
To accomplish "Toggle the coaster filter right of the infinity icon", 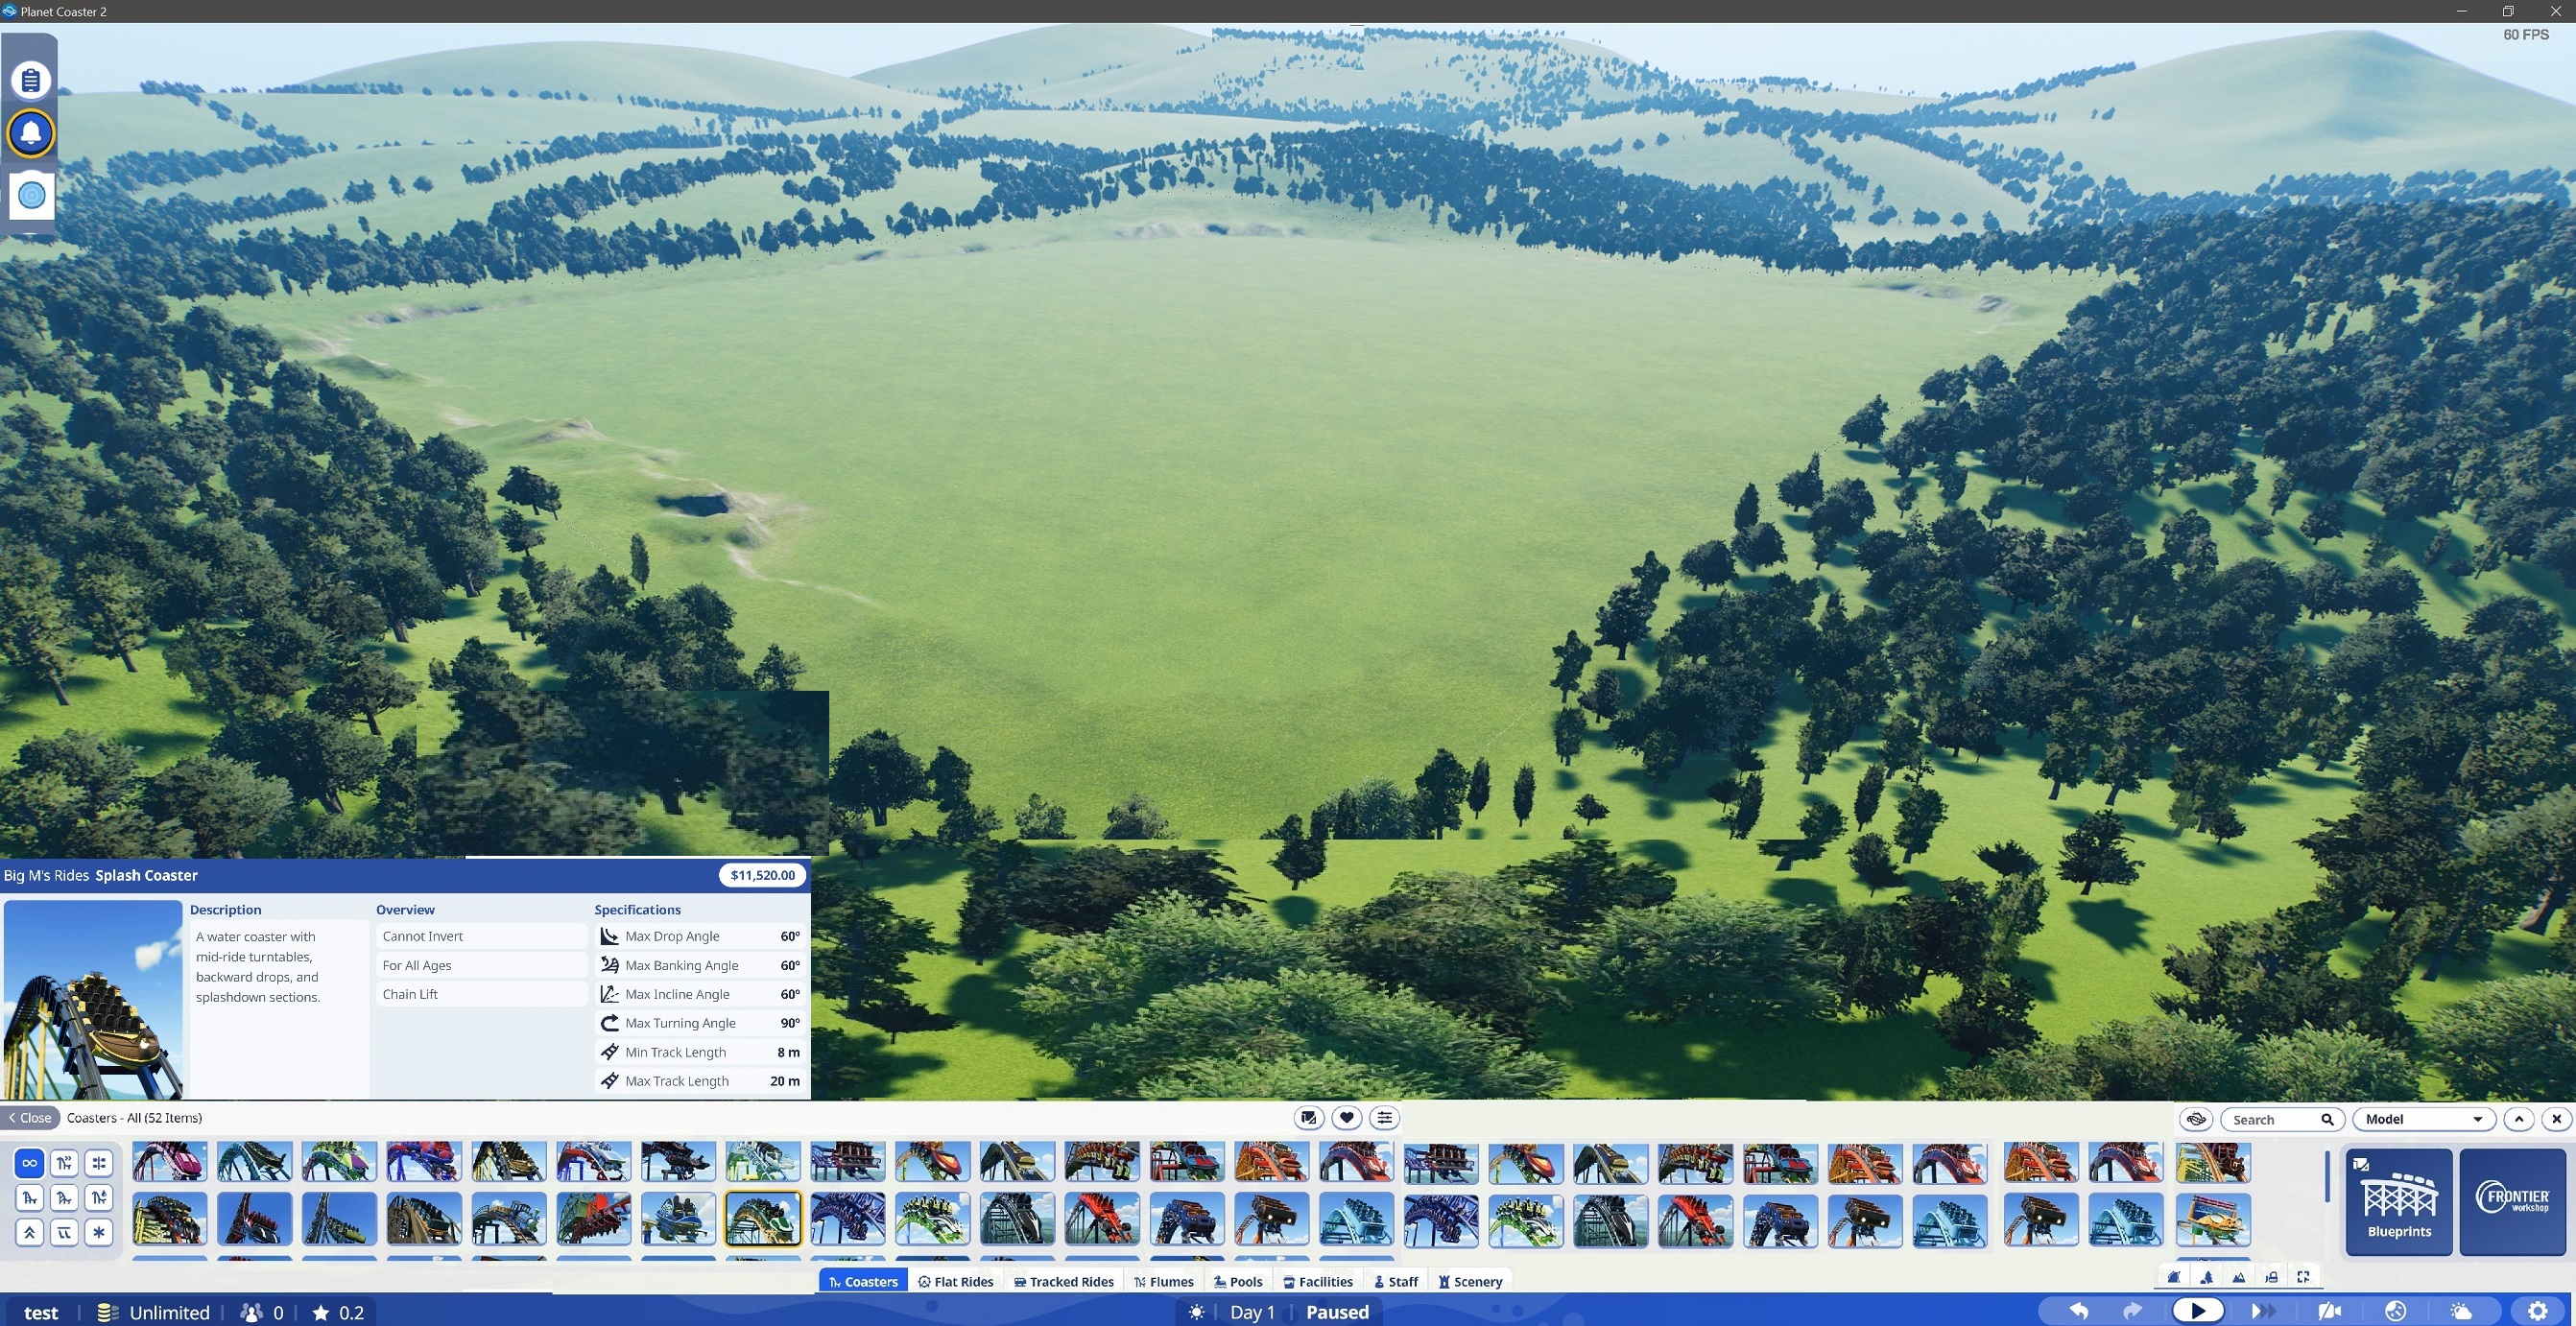I will tap(65, 1163).
